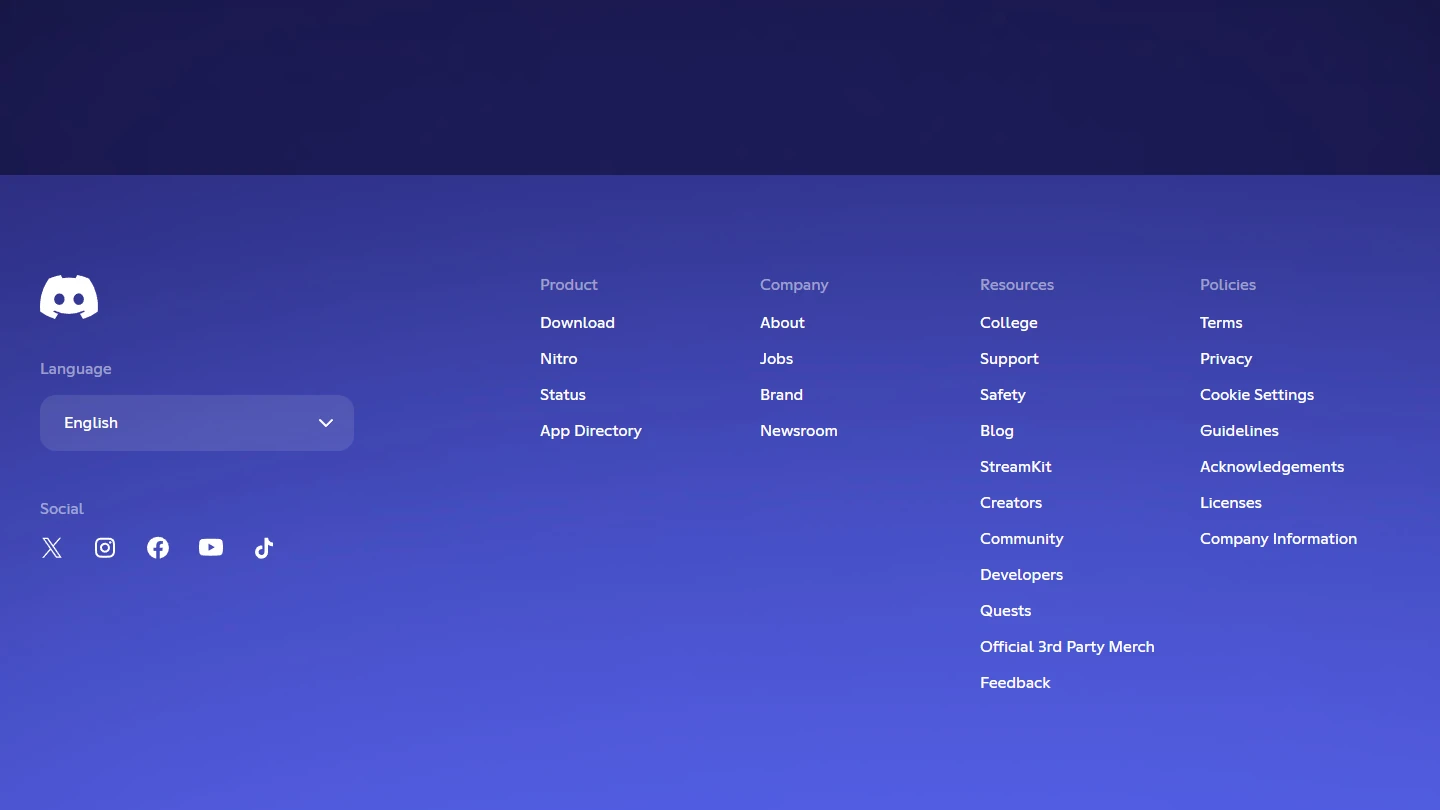Open Discord's X (Twitter) profile icon
Image resolution: width=1440 pixels, height=810 pixels.
click(x=52, y=548)
